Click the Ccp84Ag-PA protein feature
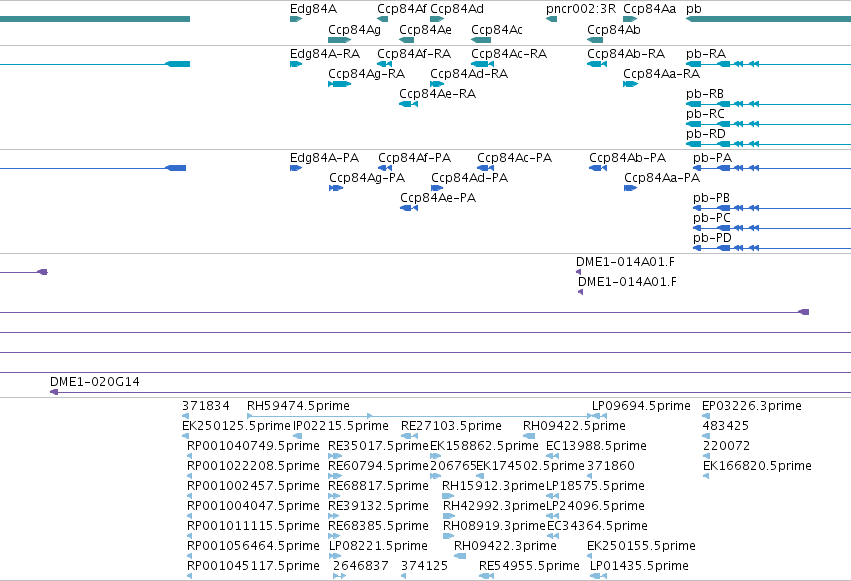Image resolution: width=851 pixels, height=581 pixels. [x=336, y=188]
